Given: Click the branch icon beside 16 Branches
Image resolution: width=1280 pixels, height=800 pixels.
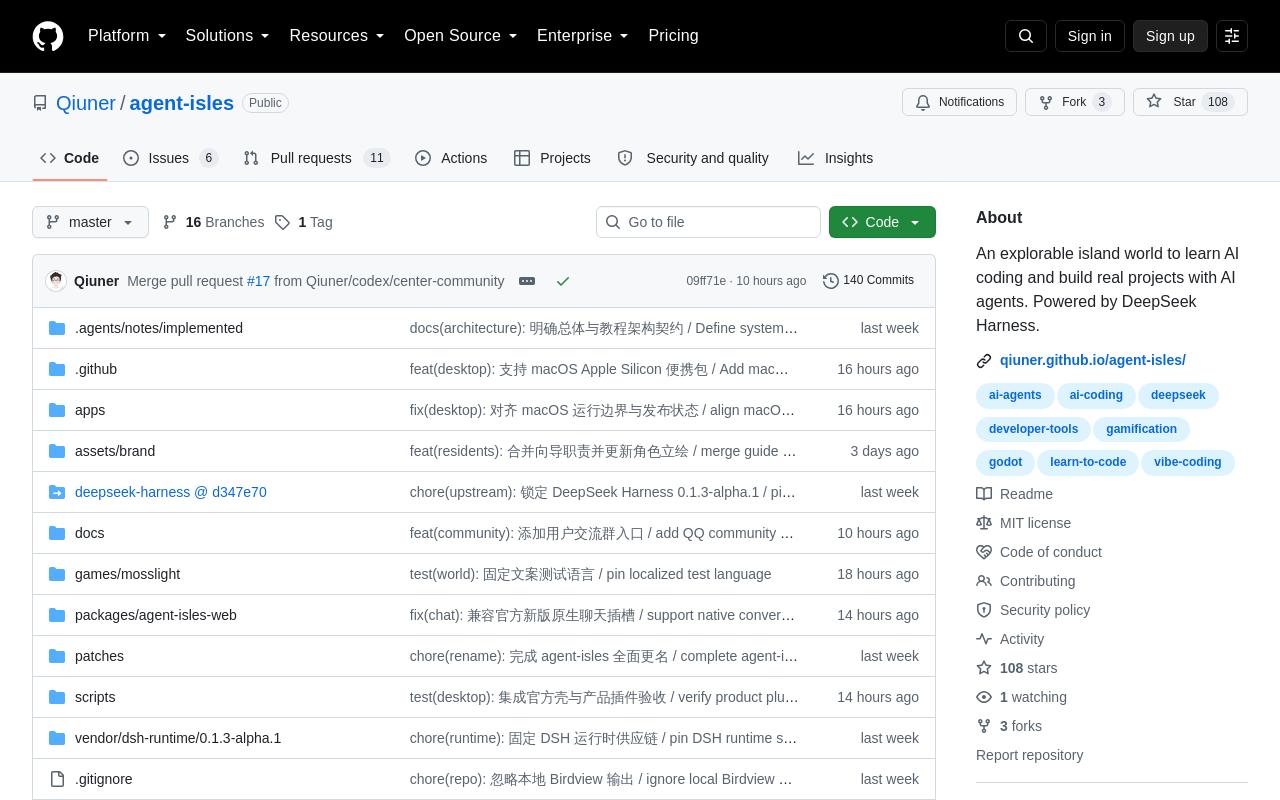Looking at the screenshot, I should (170, 222).
